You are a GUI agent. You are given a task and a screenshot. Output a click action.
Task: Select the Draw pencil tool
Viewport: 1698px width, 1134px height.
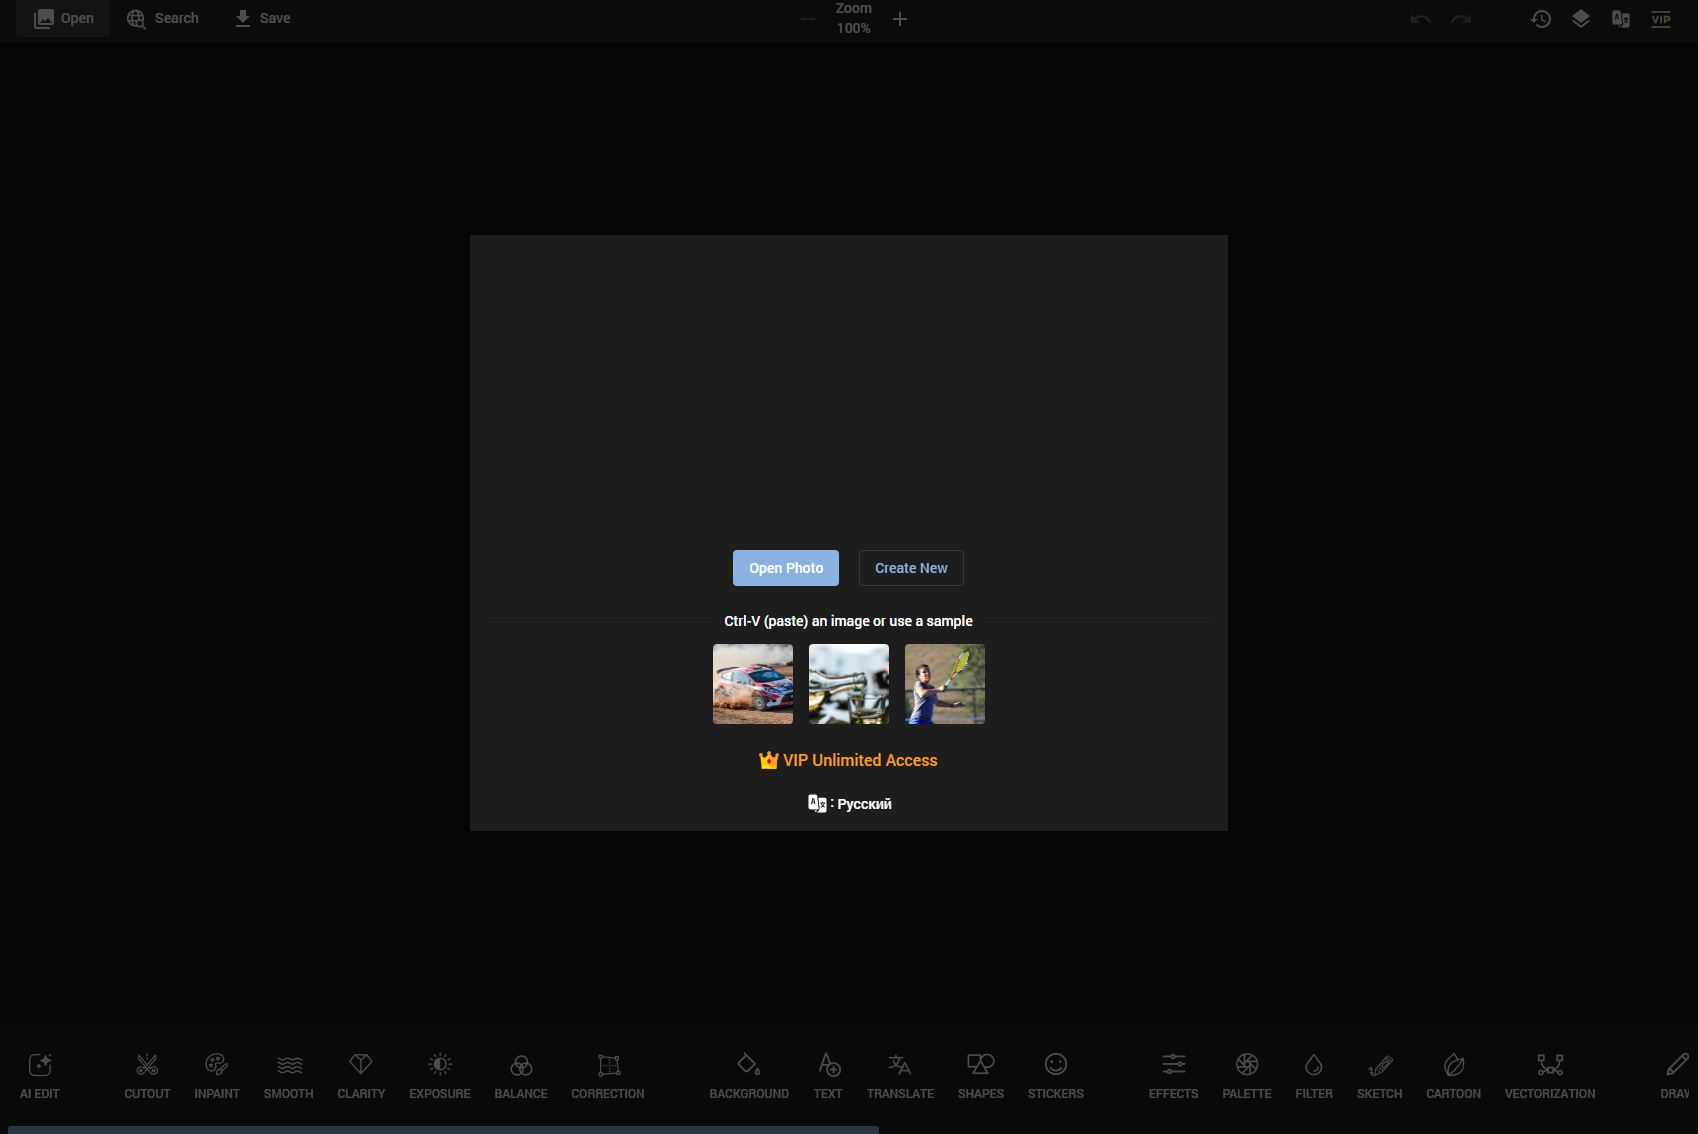(1676, 1076)
